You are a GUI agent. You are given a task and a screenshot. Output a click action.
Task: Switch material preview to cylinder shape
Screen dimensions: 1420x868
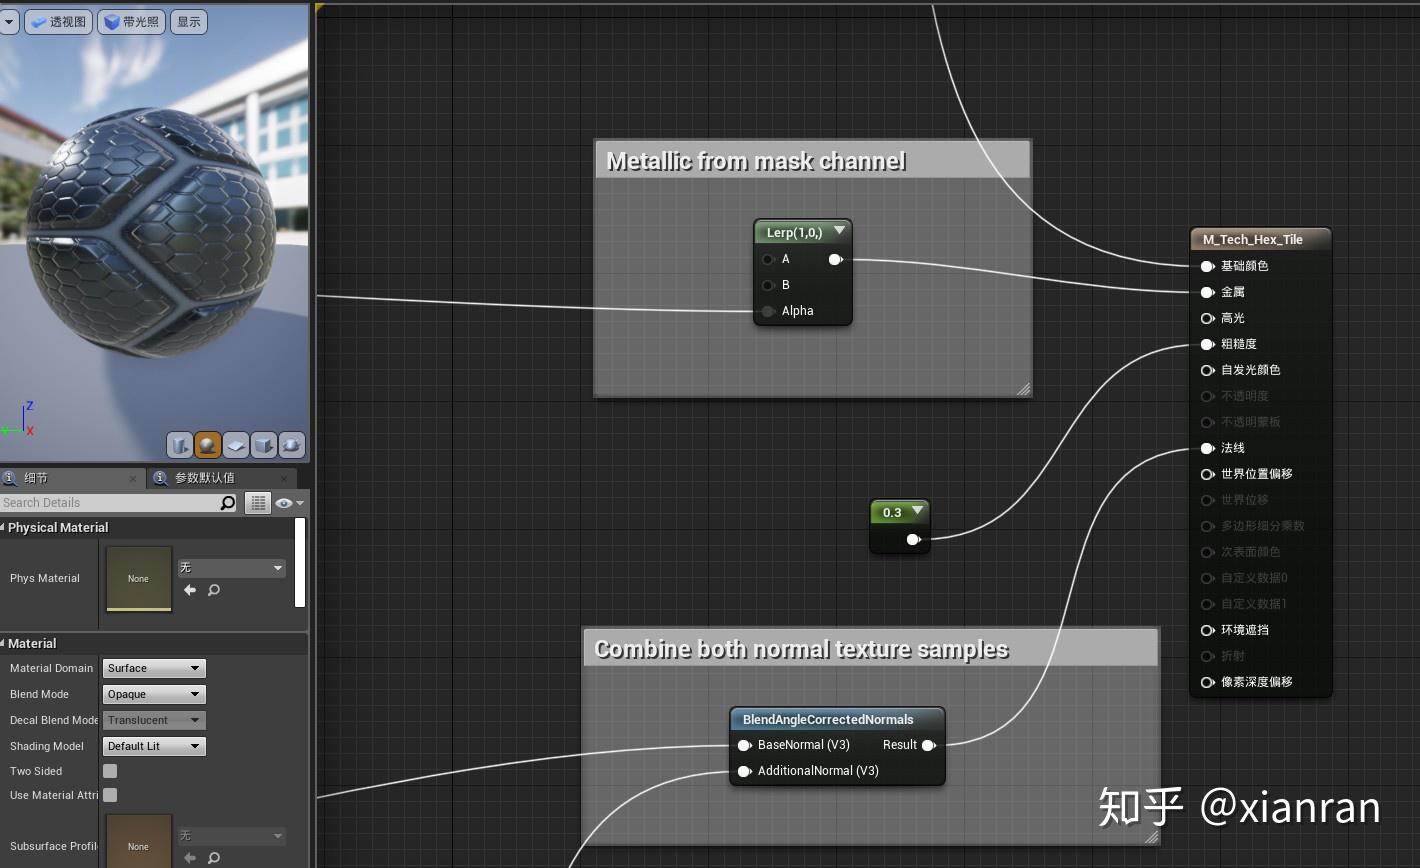[180, 445]
